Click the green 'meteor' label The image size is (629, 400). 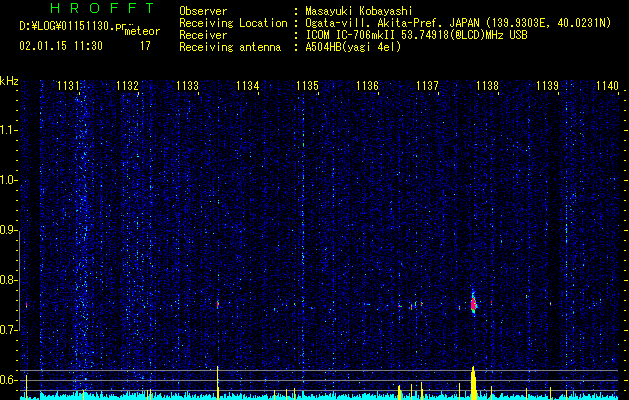pyautogui.click(x=142, y=31)
